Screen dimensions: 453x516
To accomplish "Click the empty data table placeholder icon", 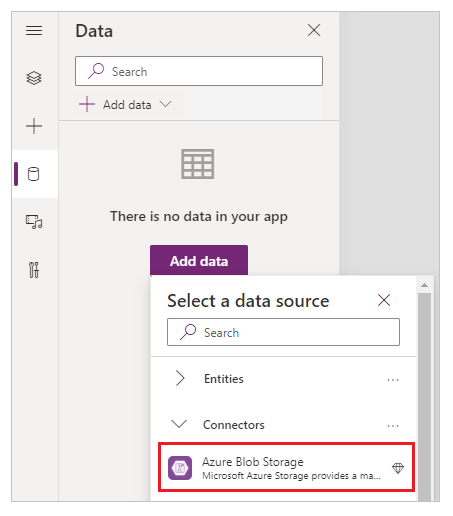I will 198,164.
